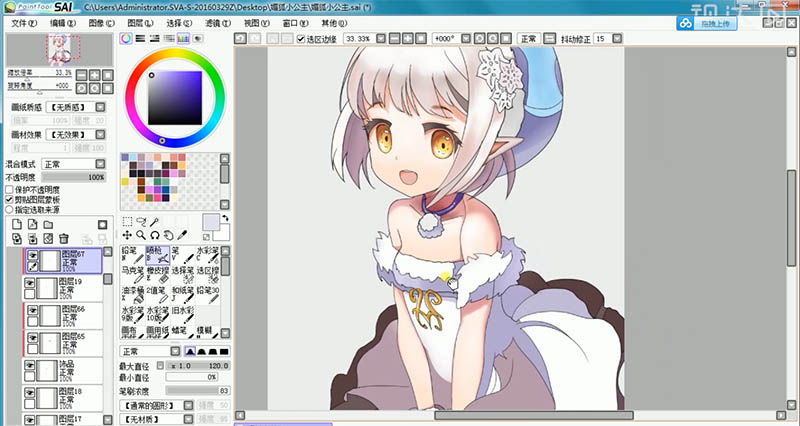Click the 拖拽上传 upload button
This screenshot has width=800, height=426.
[x=707, y=23]
